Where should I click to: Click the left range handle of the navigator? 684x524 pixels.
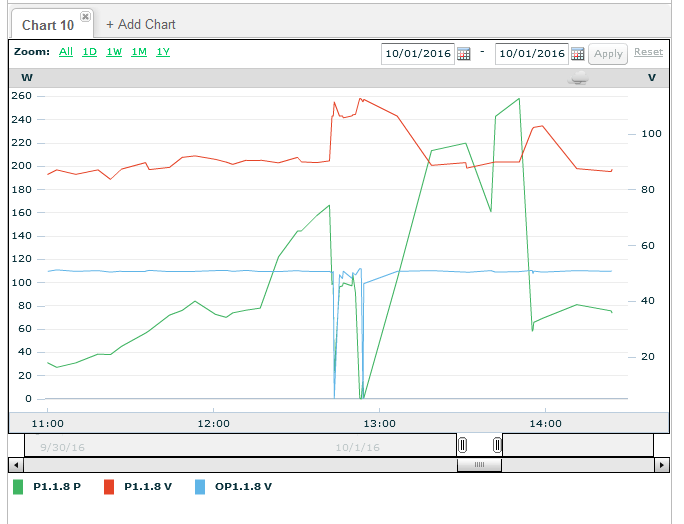click(x=462, y=445)
